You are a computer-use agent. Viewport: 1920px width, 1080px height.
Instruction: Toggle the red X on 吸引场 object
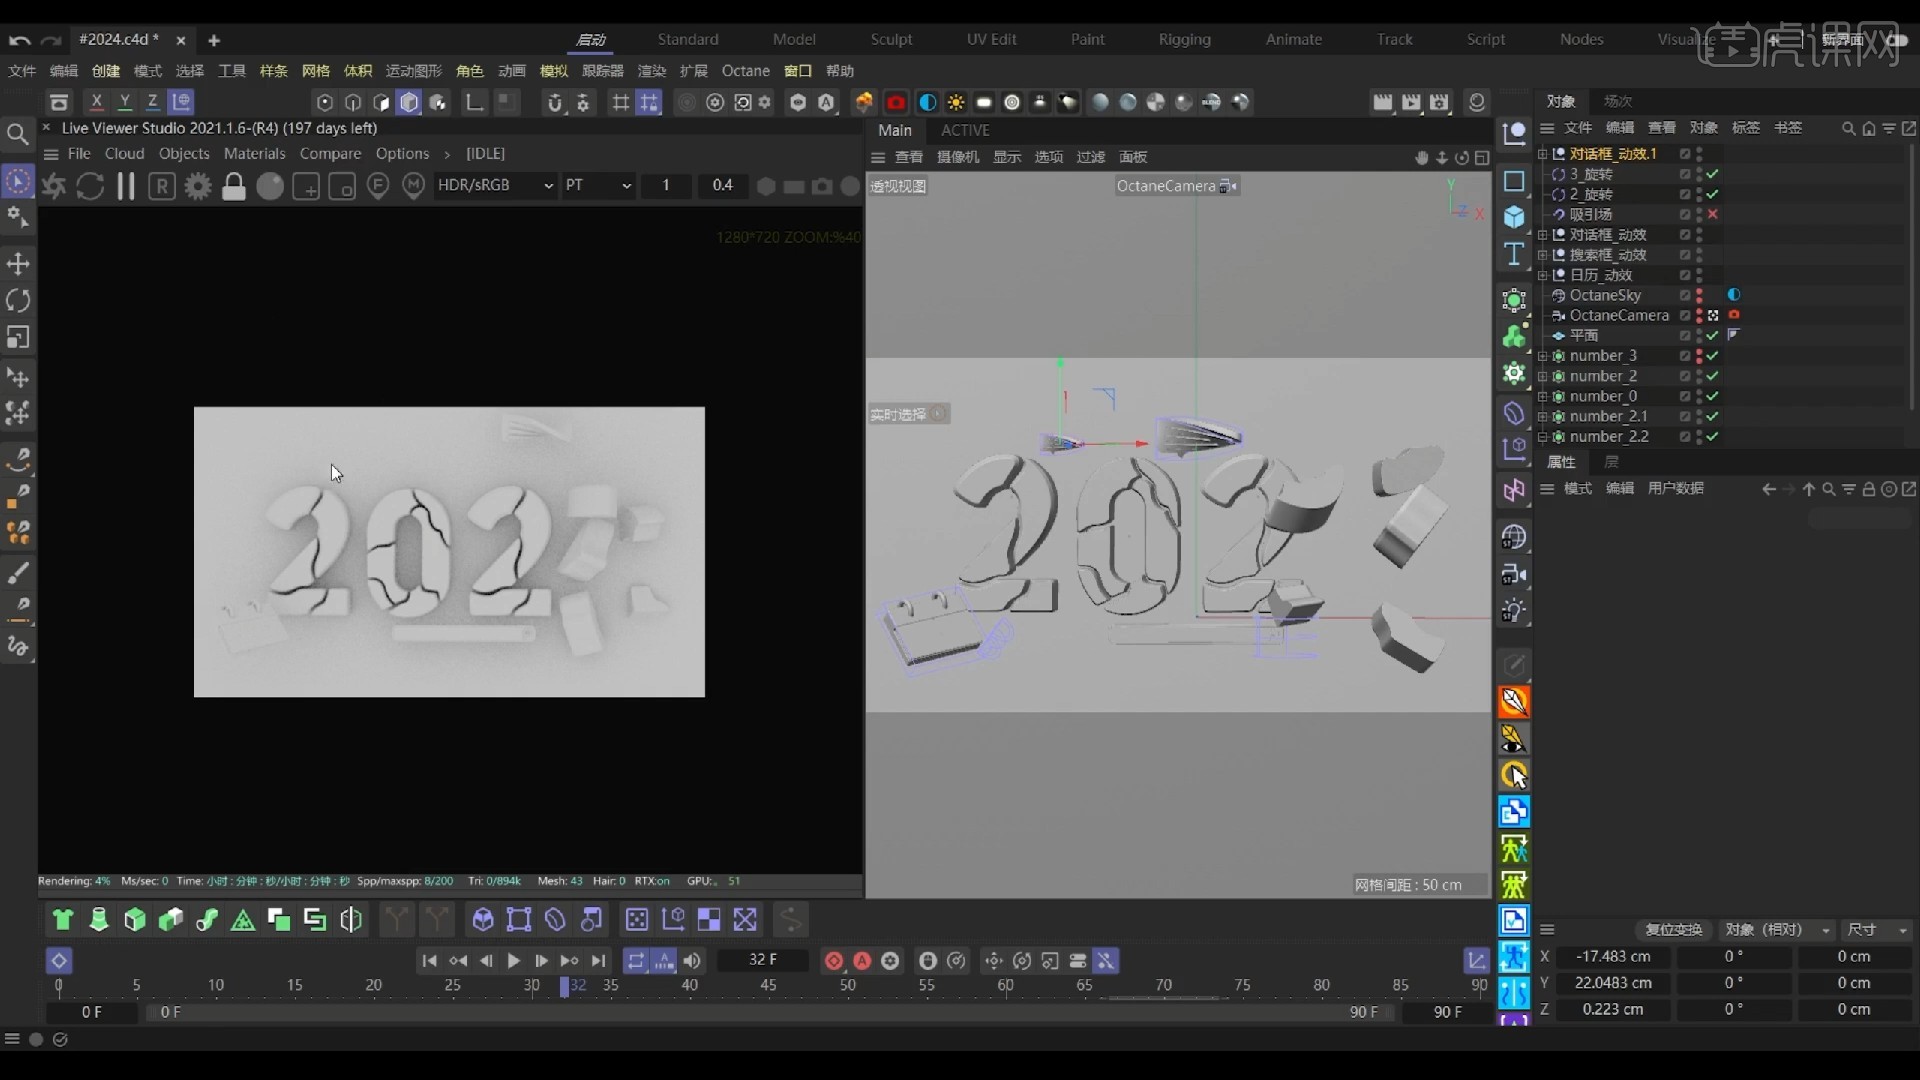1713,214
